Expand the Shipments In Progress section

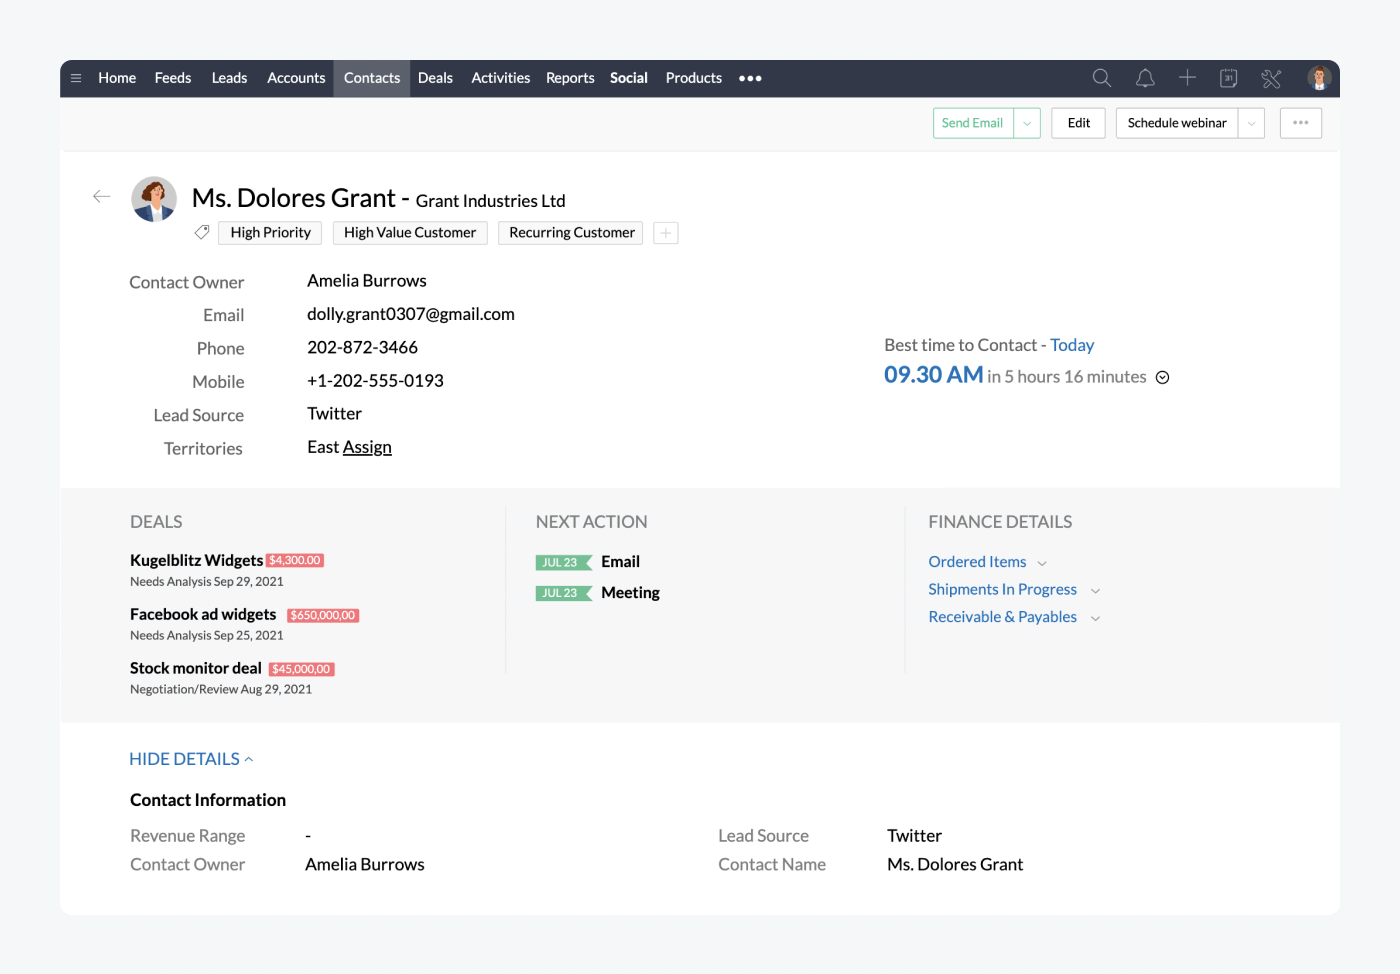tap(1095, 590)
